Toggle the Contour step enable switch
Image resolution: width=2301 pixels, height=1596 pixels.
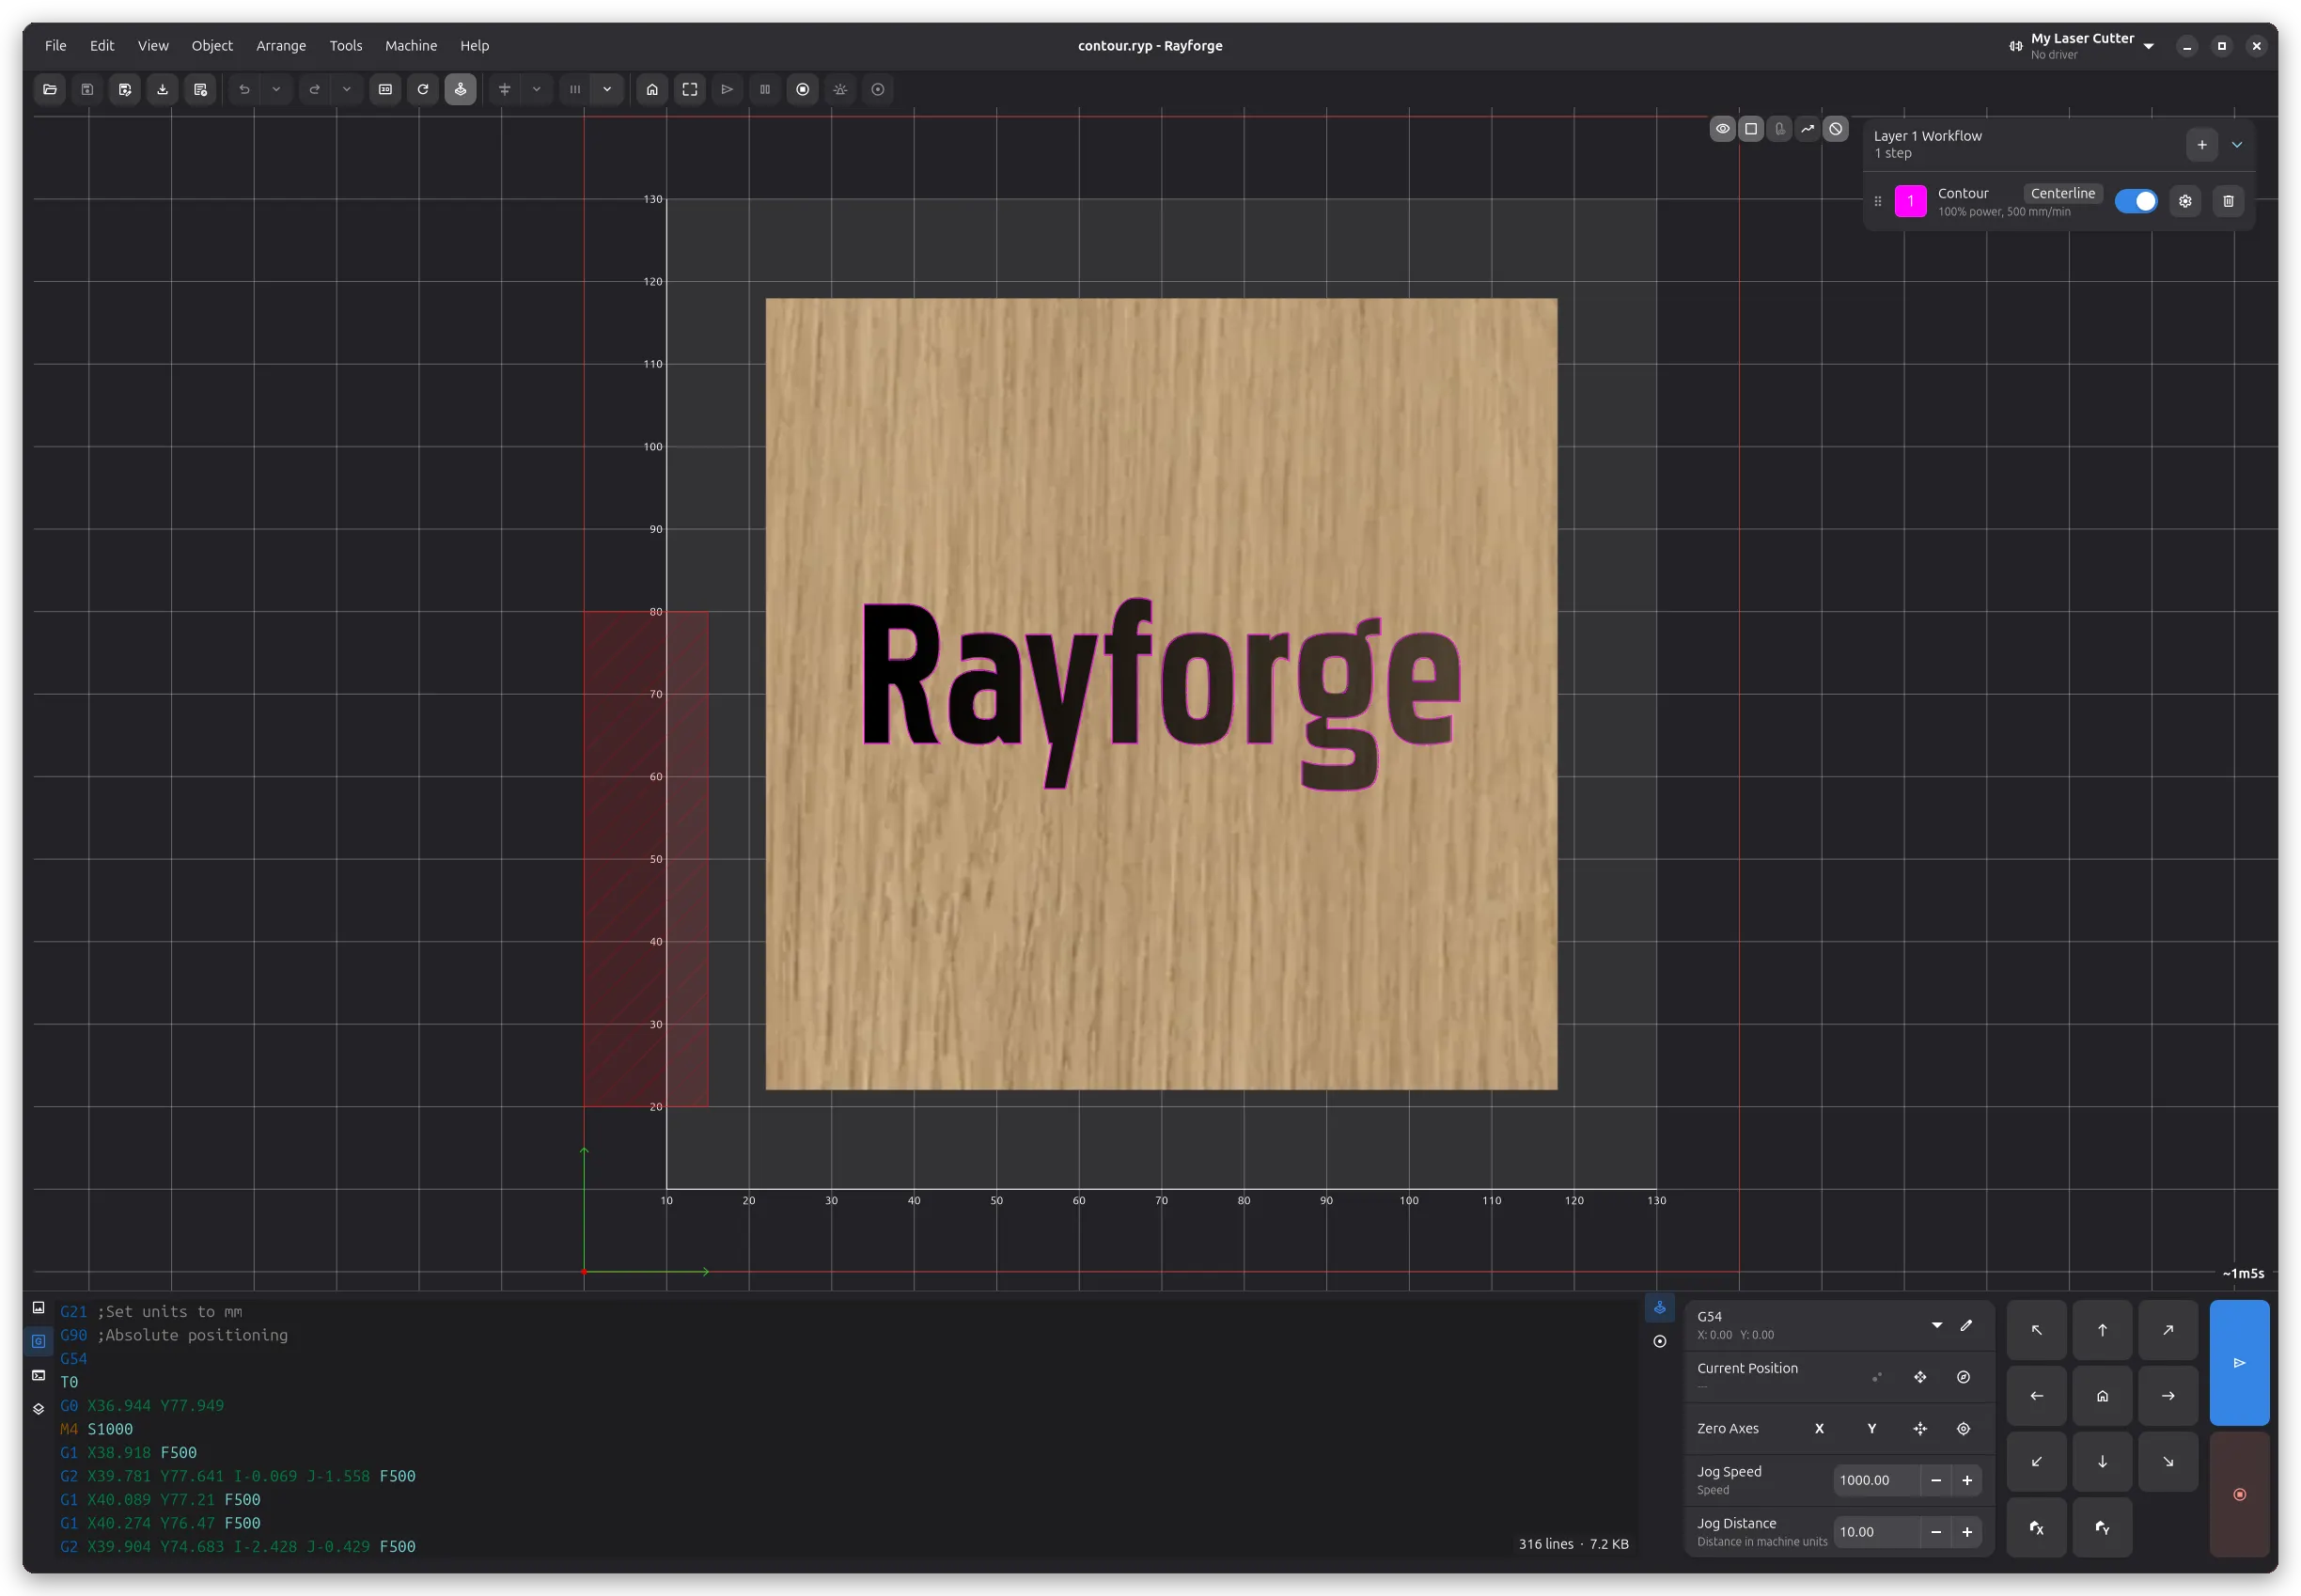coord(2135,201)
